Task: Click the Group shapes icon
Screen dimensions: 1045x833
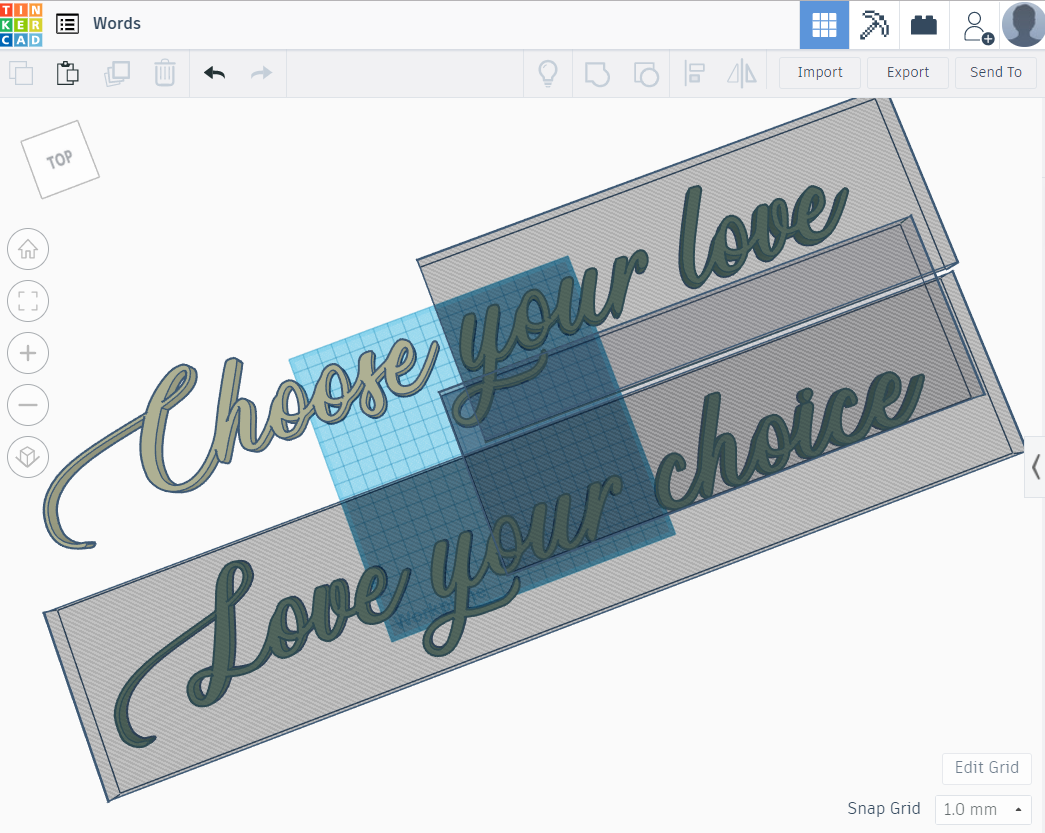Action: [596, 73]
